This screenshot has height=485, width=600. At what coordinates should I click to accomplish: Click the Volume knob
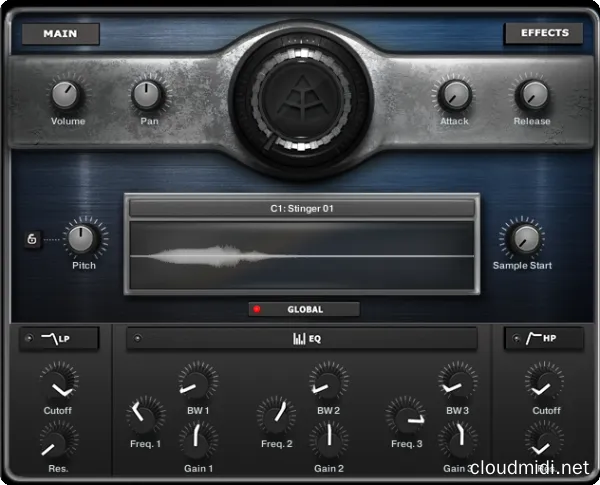tap(65, 95)
